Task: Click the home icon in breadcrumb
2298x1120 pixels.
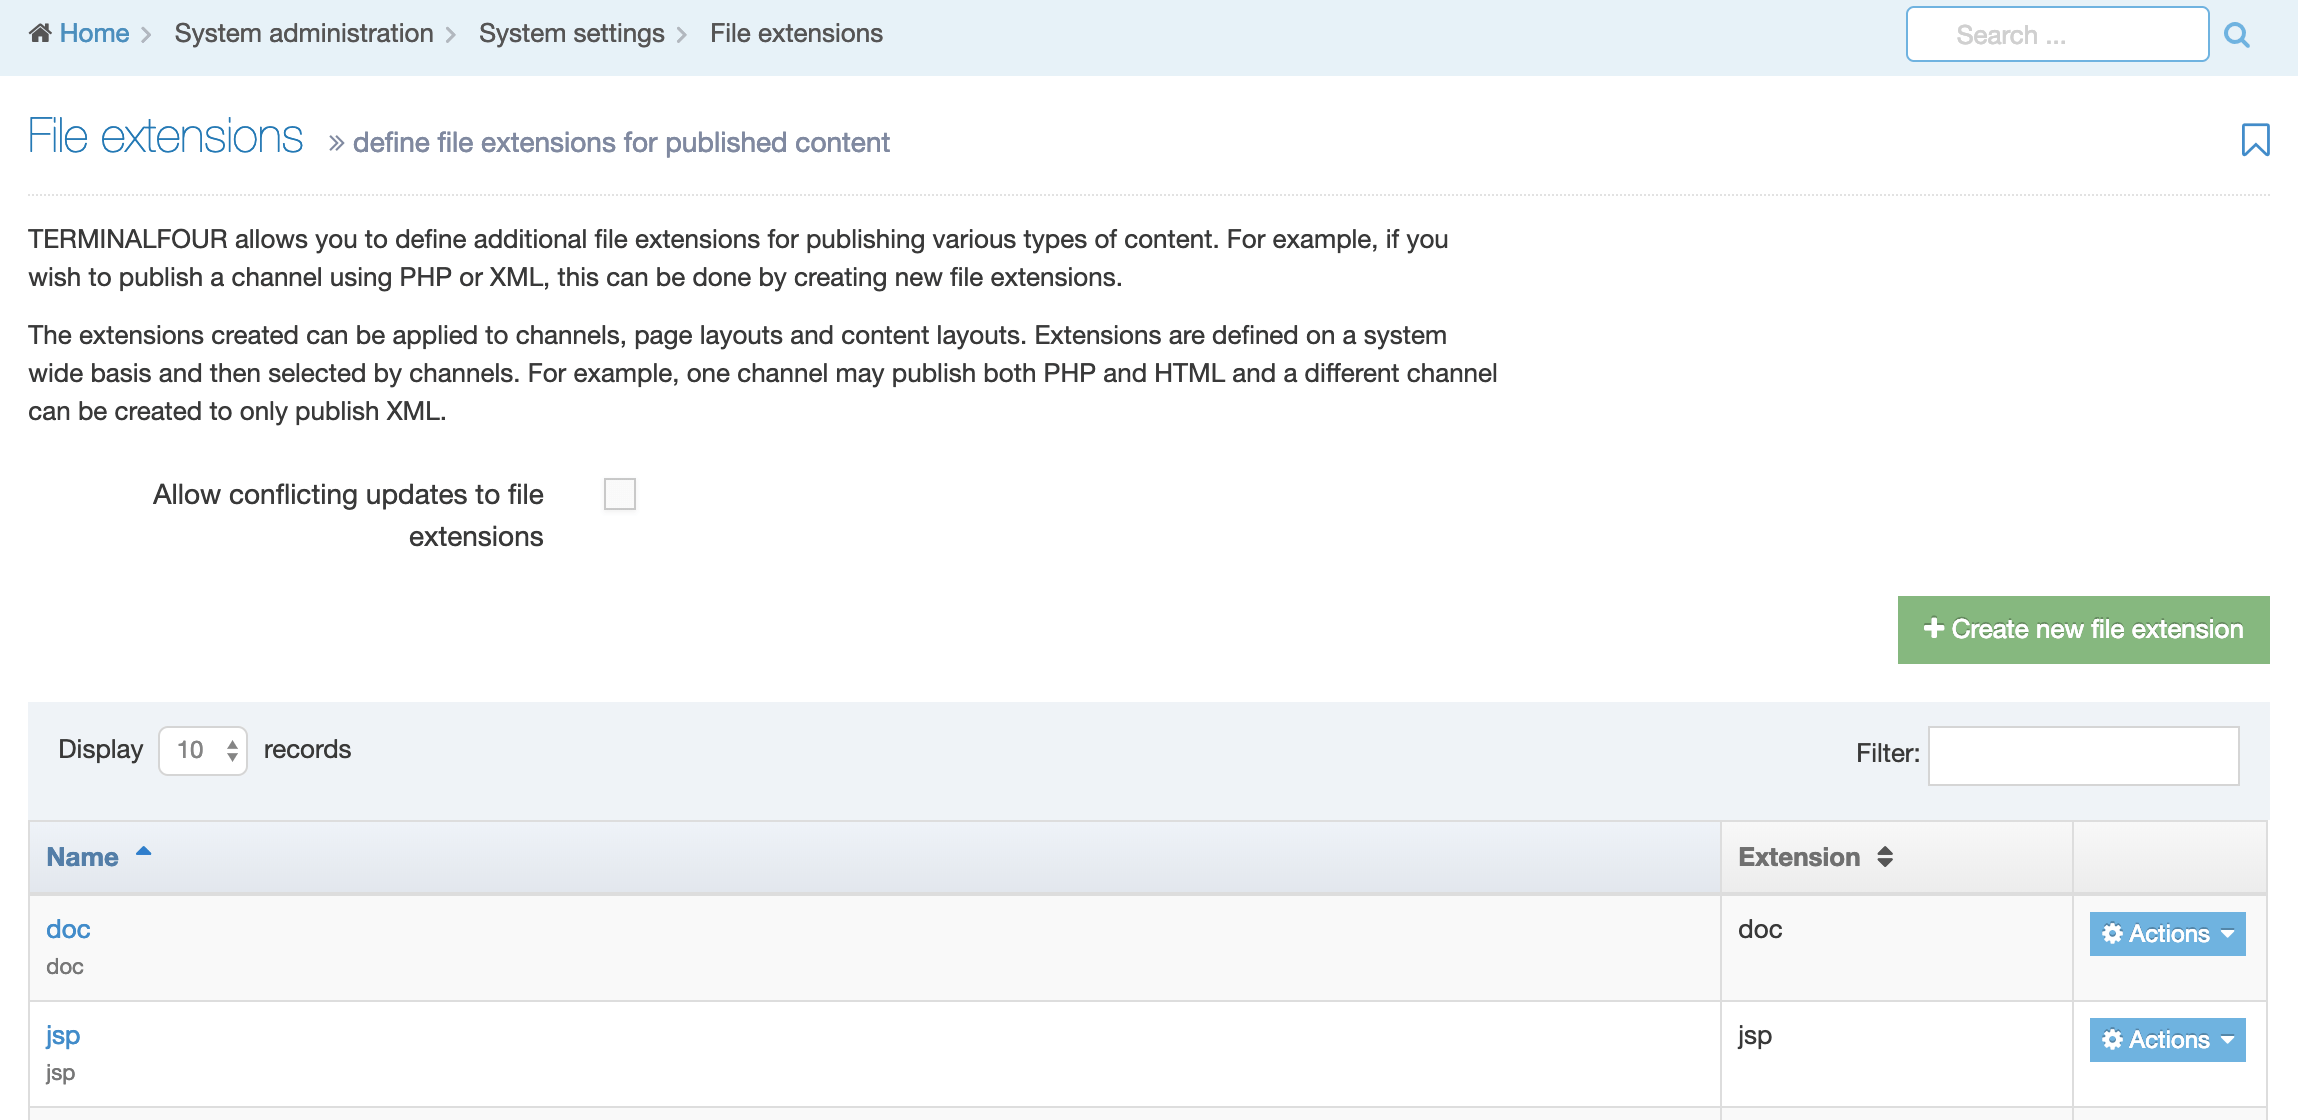Action: pos(40,34)
